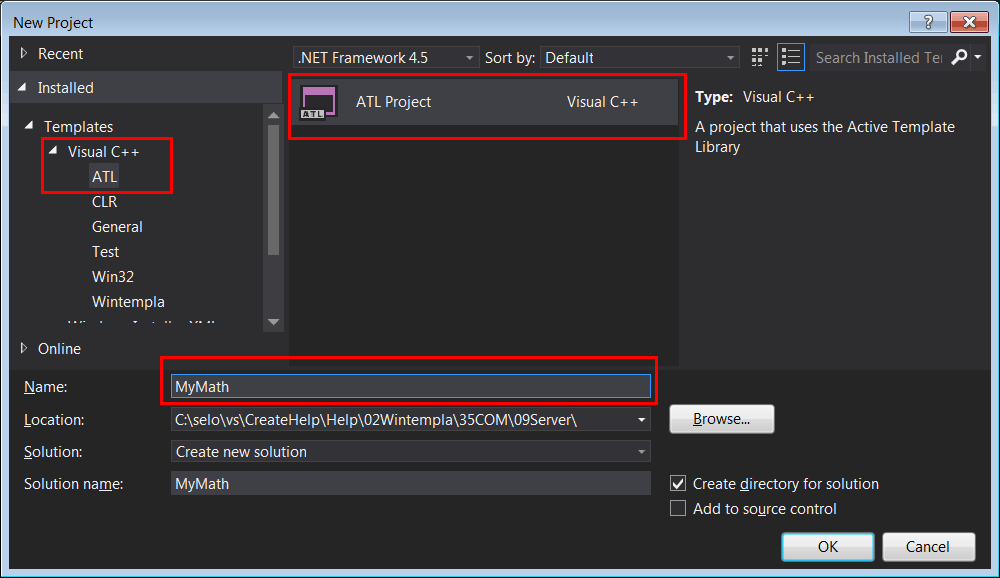Click the OK button
This screenshot has height=578, width=1000.
pos(828,547)
